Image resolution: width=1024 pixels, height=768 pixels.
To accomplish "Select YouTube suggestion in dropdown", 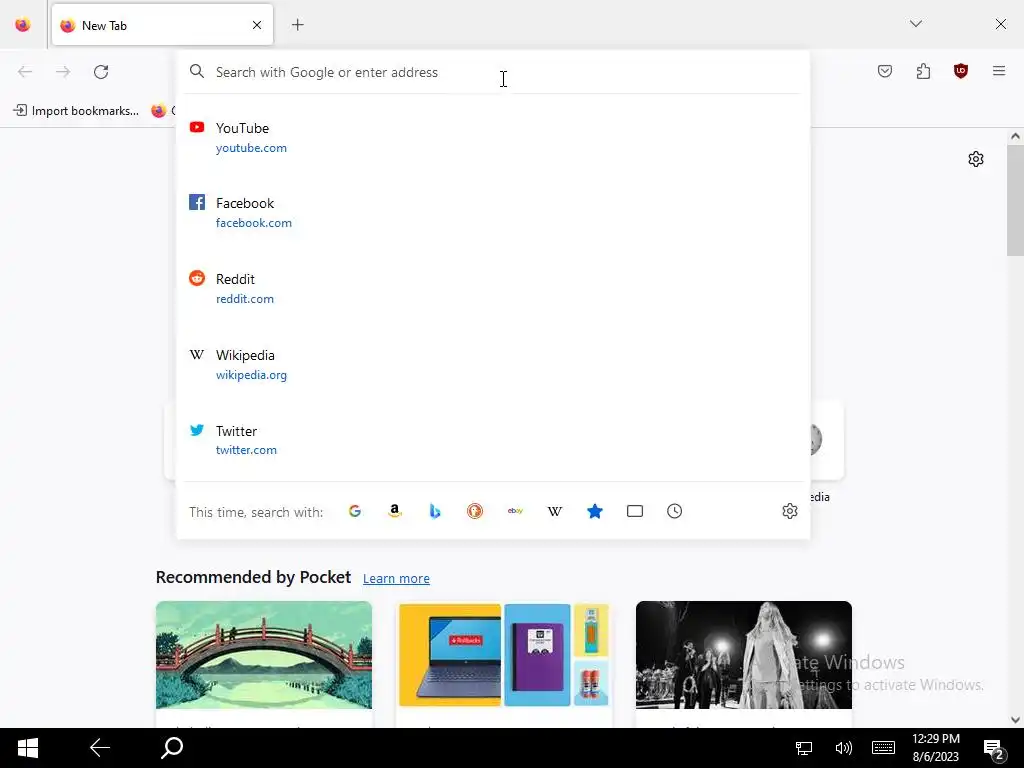I will [493, 137].
